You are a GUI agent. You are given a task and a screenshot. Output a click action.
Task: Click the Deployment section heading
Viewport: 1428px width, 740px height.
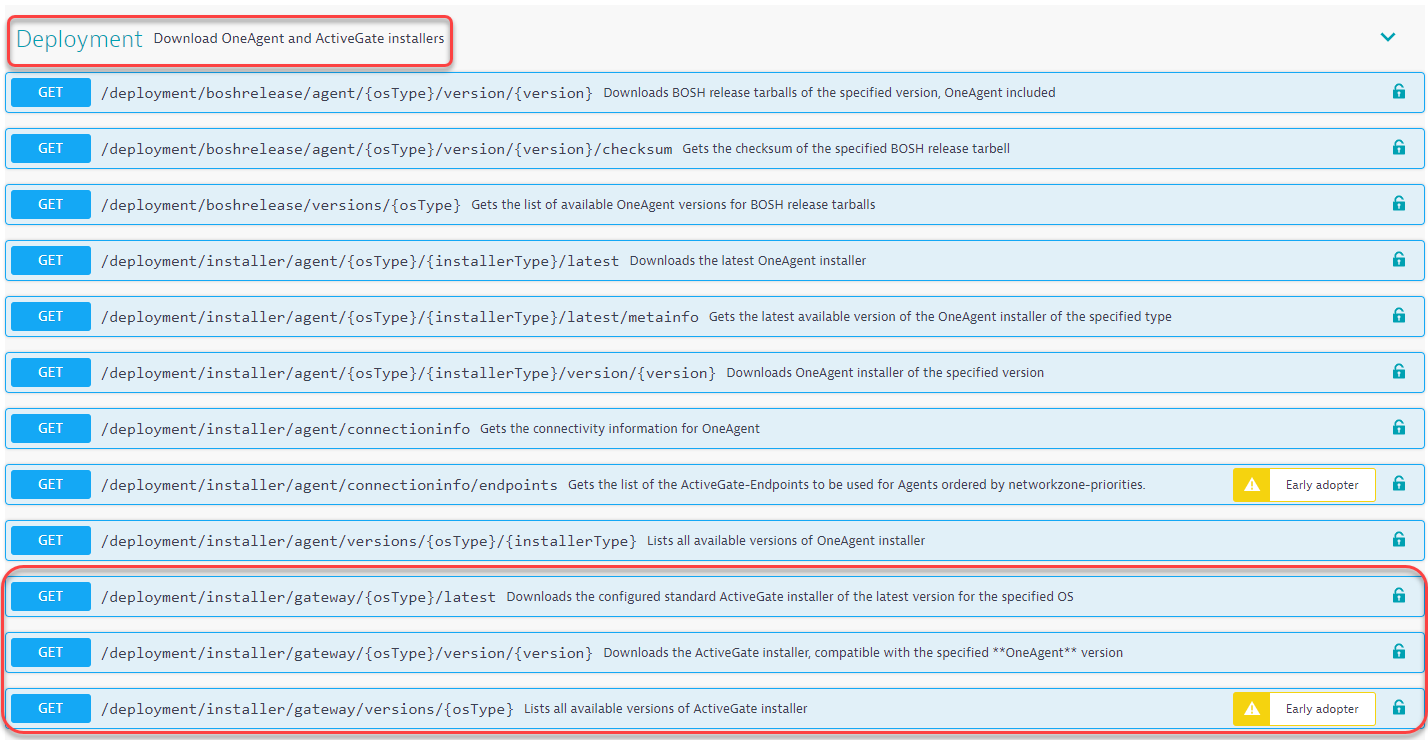pyautogui.click(x=80, y=39)
